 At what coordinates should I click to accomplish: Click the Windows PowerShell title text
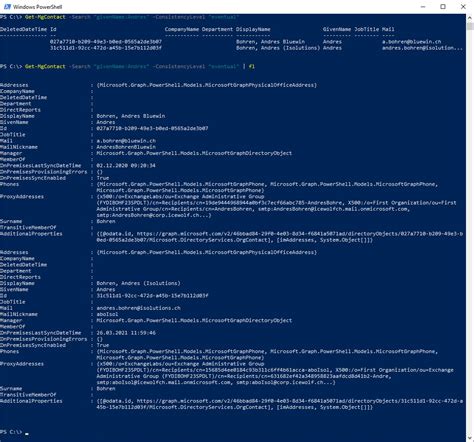37,7
